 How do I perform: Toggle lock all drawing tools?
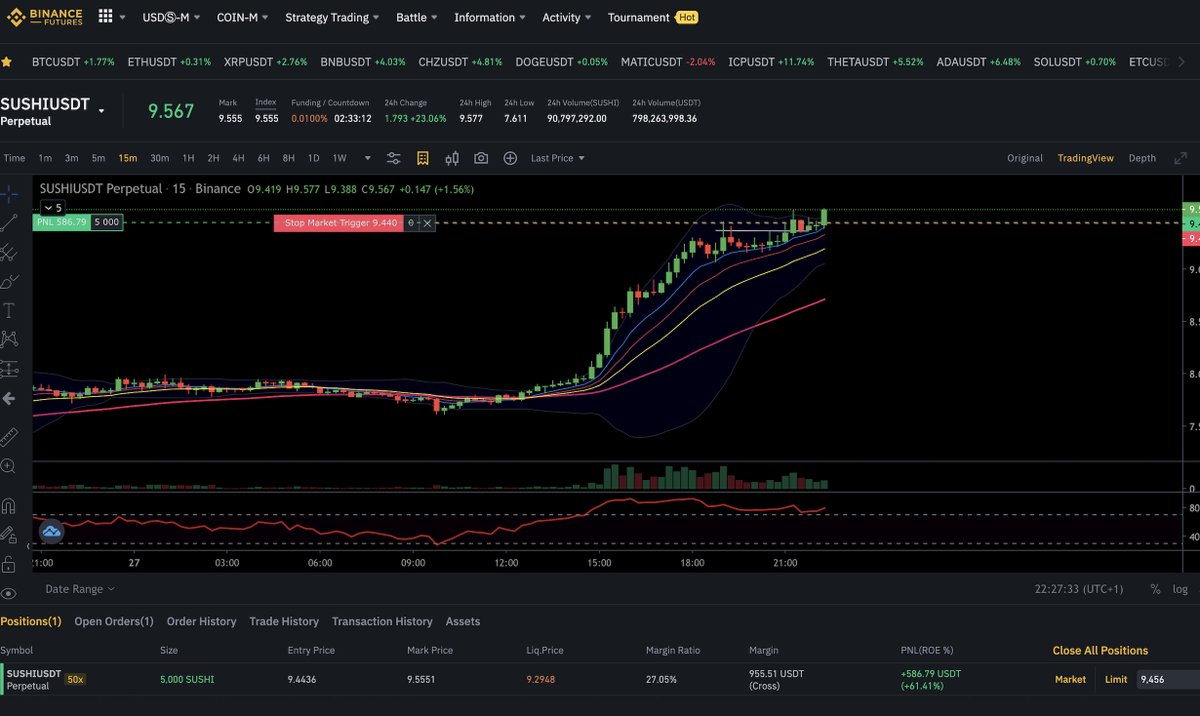pyautogui.click(x=9, y=564)
